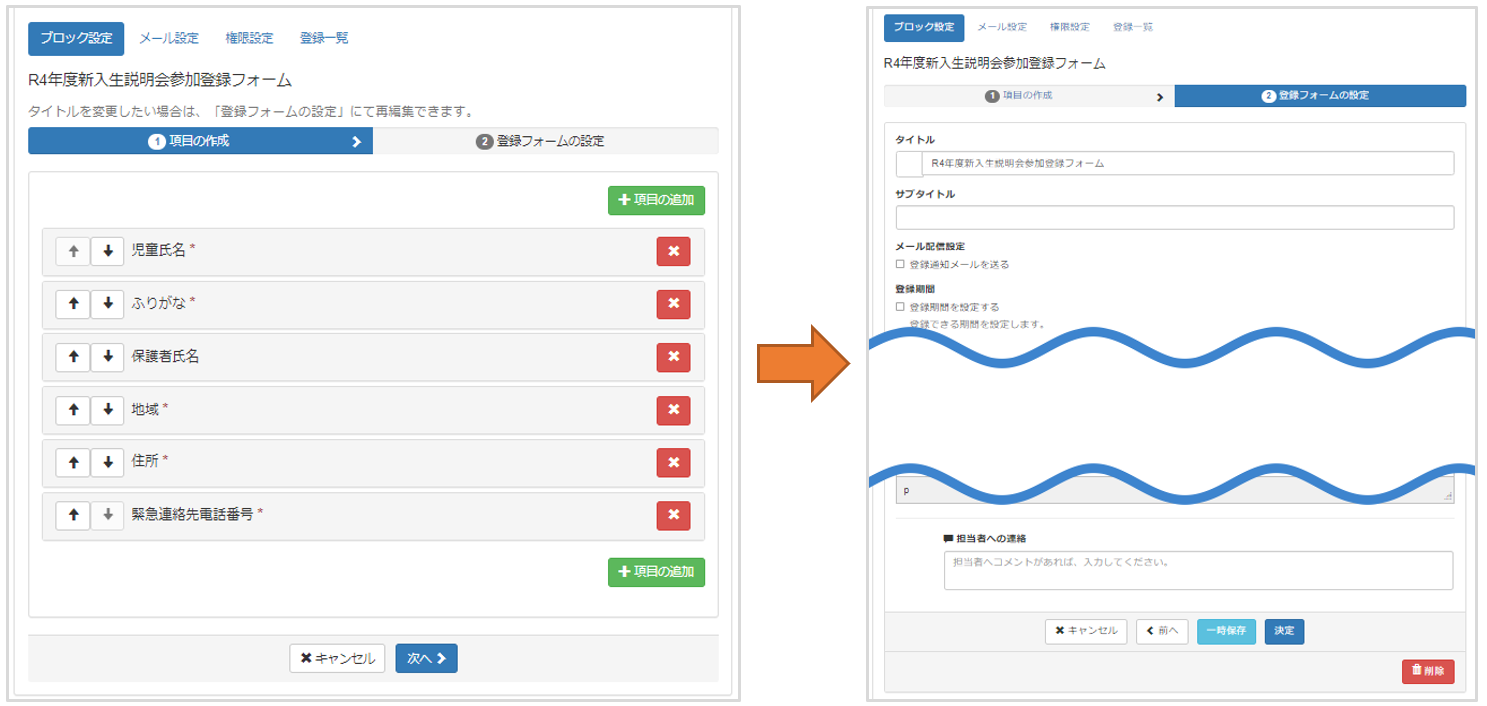Delete the 保護者氏名 item with red X
1487x706 pixels.
point(673,356)
